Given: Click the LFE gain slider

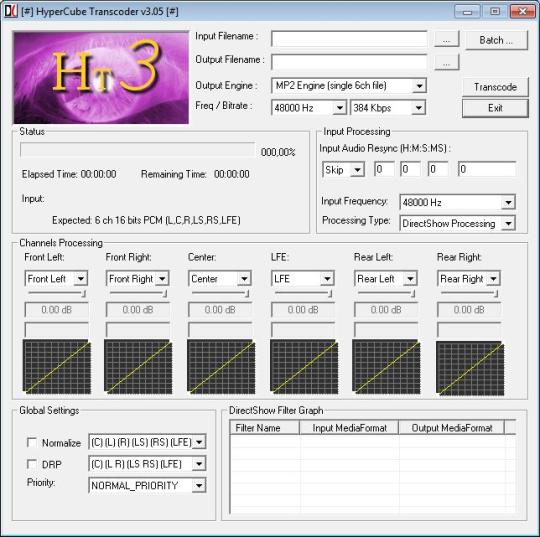Looking at the screenshot, I should click(x=303, y=293).
